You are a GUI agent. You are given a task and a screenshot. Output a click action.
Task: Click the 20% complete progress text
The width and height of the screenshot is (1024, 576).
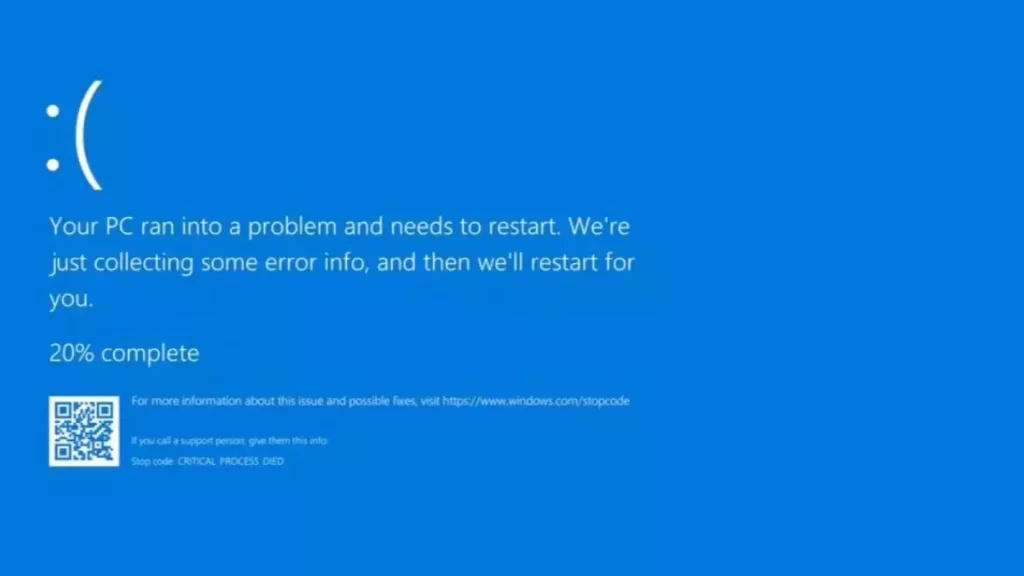[x=124, y=353]
